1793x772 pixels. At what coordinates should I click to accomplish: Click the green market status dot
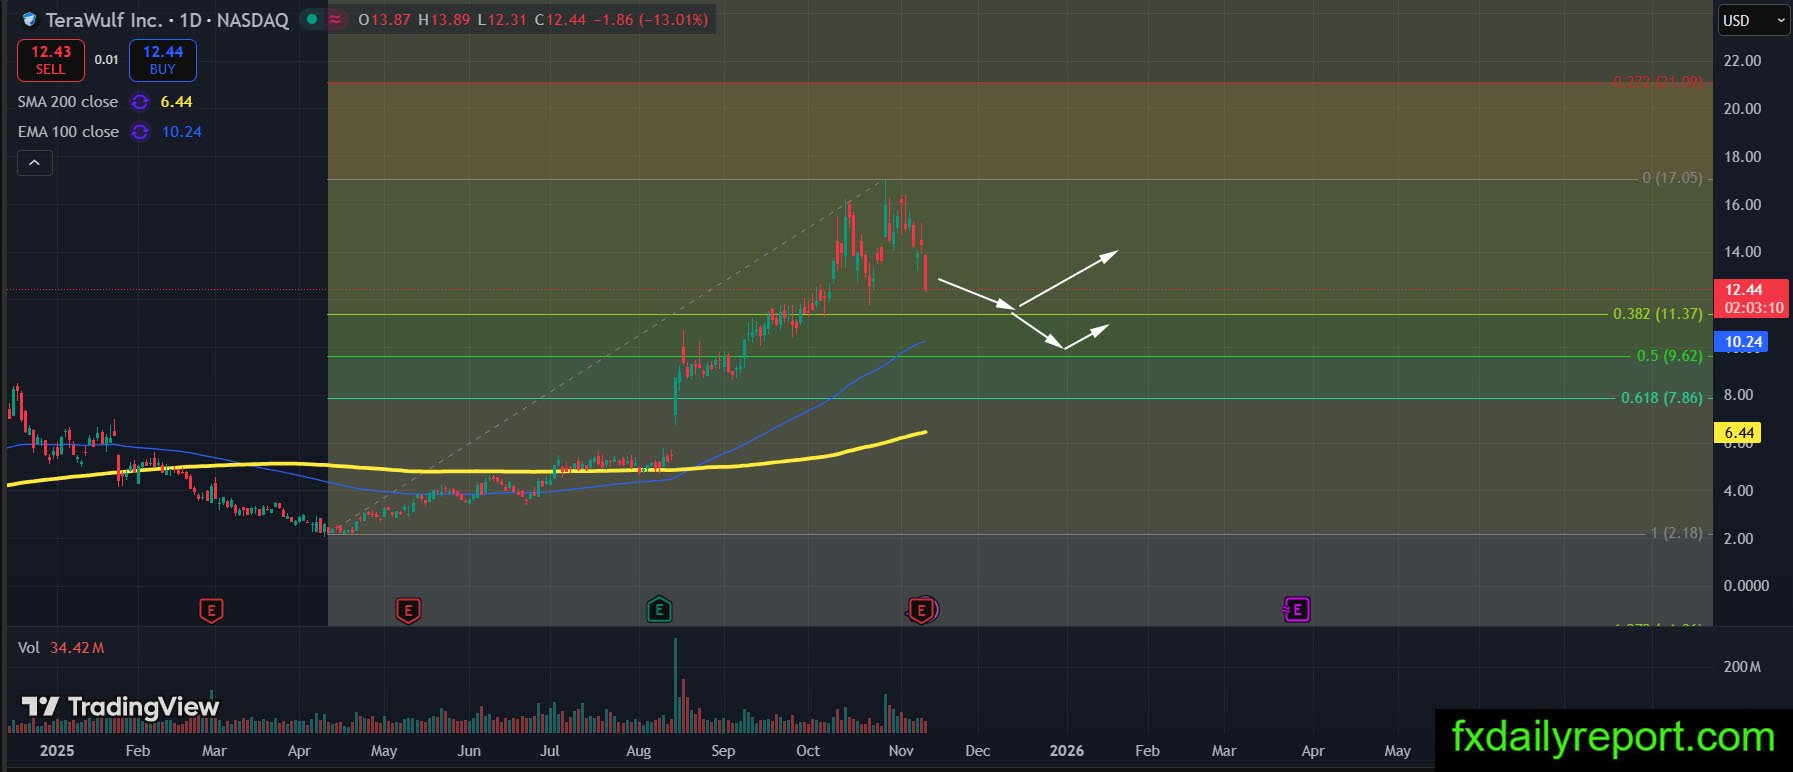click(313, 19)
